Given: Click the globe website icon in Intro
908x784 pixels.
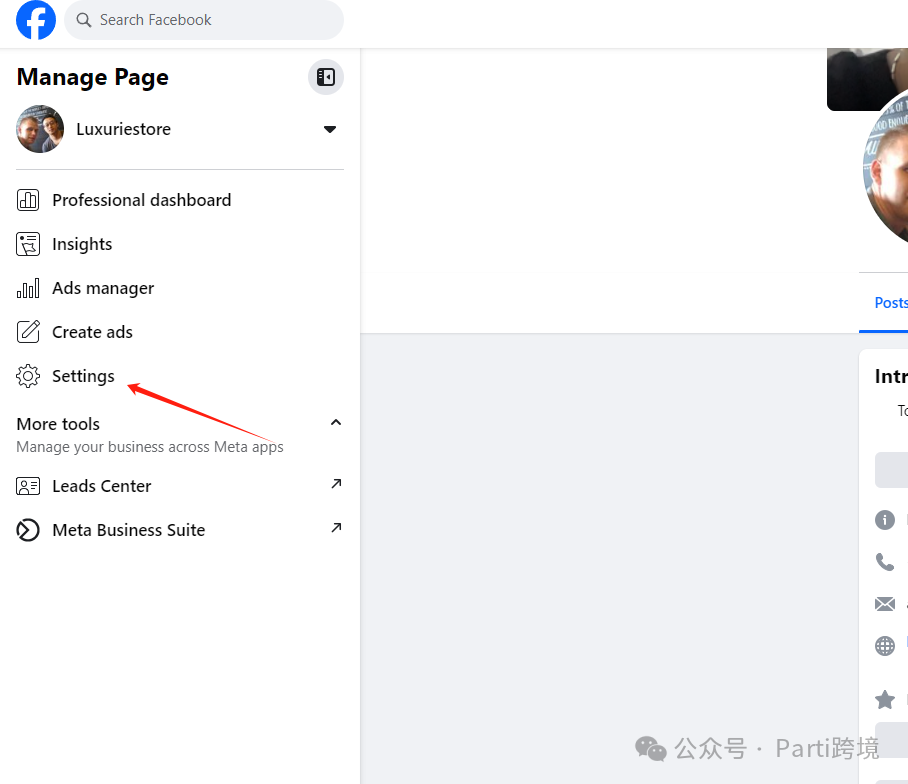Looking at the screenshot, I should (885, 645).
